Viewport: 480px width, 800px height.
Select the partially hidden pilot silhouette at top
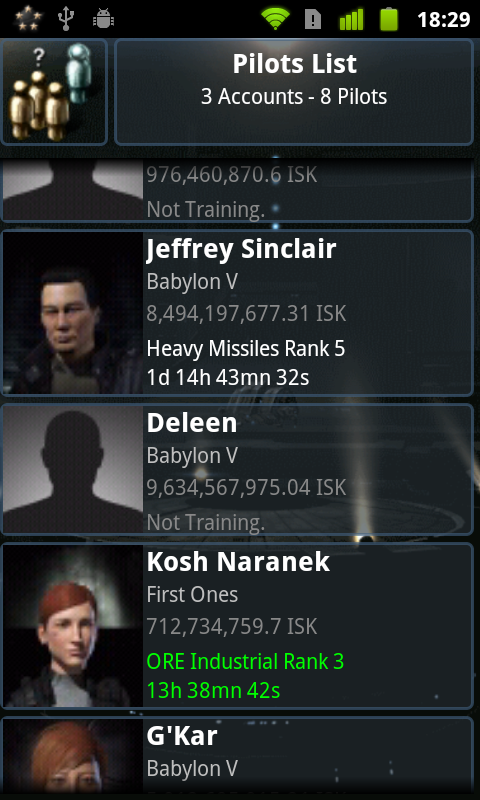click(73, 191)
